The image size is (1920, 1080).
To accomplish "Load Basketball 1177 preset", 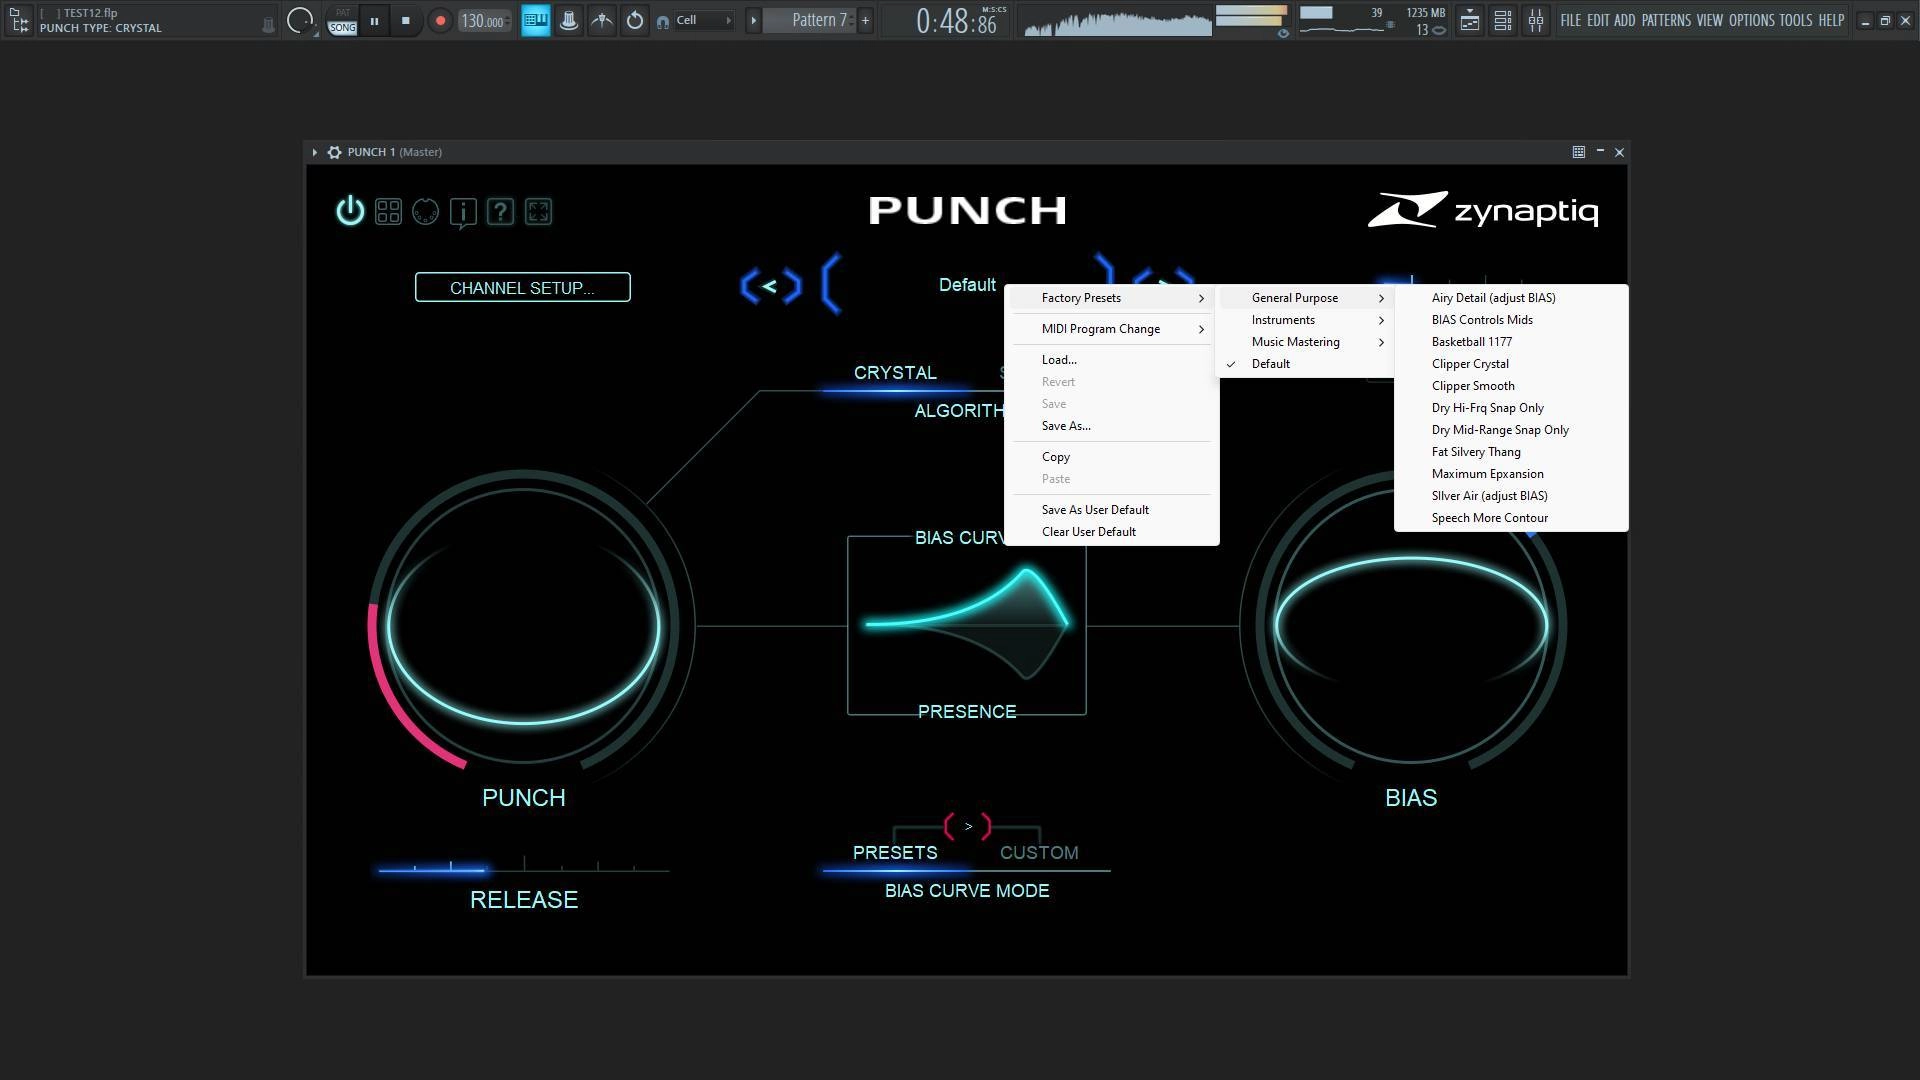I will tap(1511, 342).
